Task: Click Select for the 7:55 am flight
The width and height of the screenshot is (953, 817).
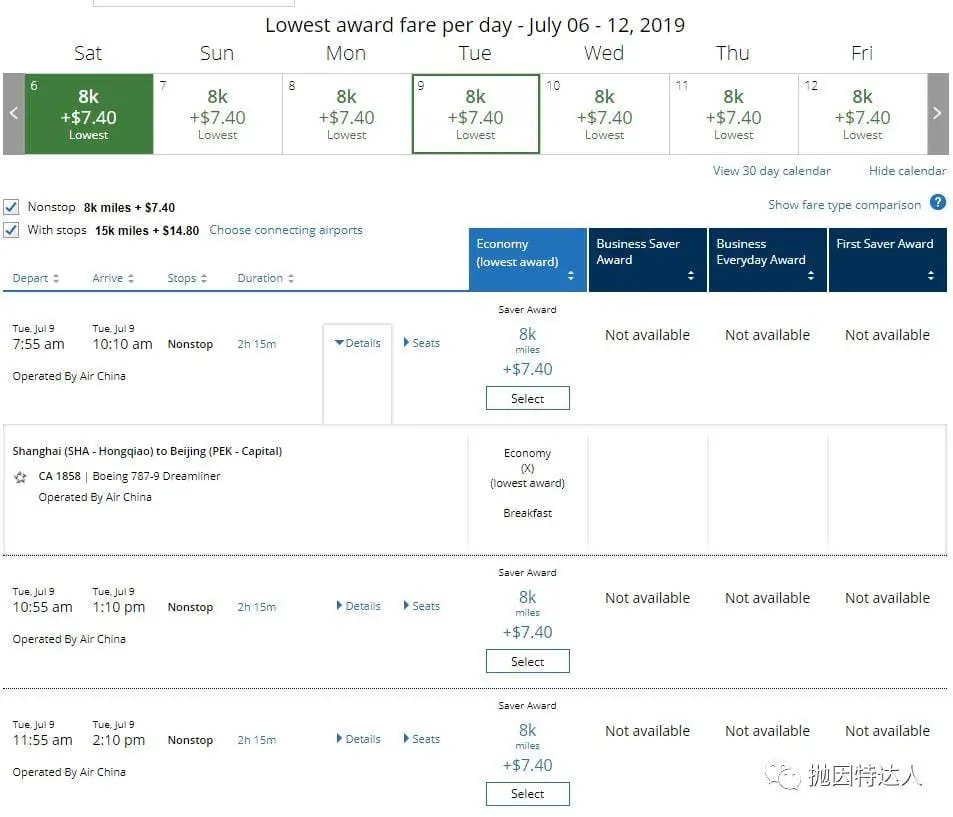Action: pyautogui.click(x=527, y=399)
